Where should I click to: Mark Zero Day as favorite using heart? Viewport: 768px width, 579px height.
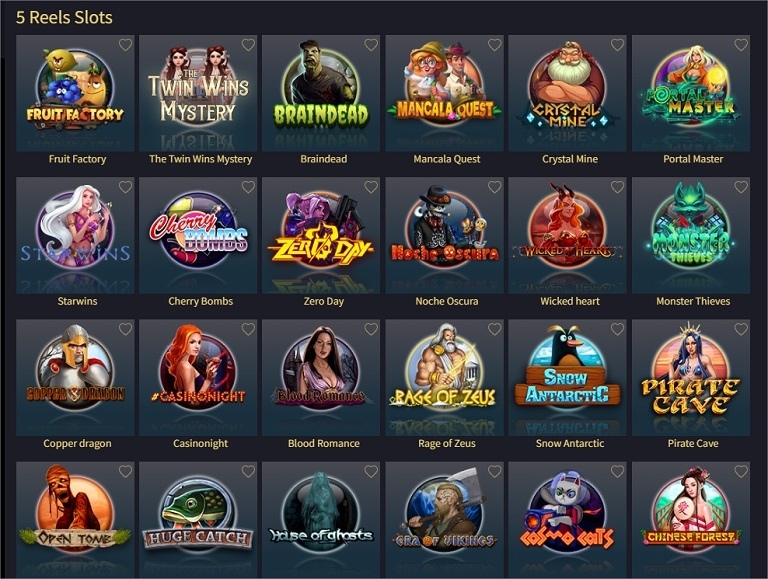(x=371, y=187)
